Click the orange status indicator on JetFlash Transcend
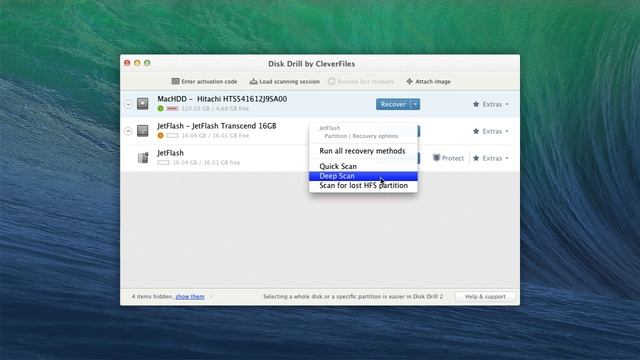 [160, 136]
